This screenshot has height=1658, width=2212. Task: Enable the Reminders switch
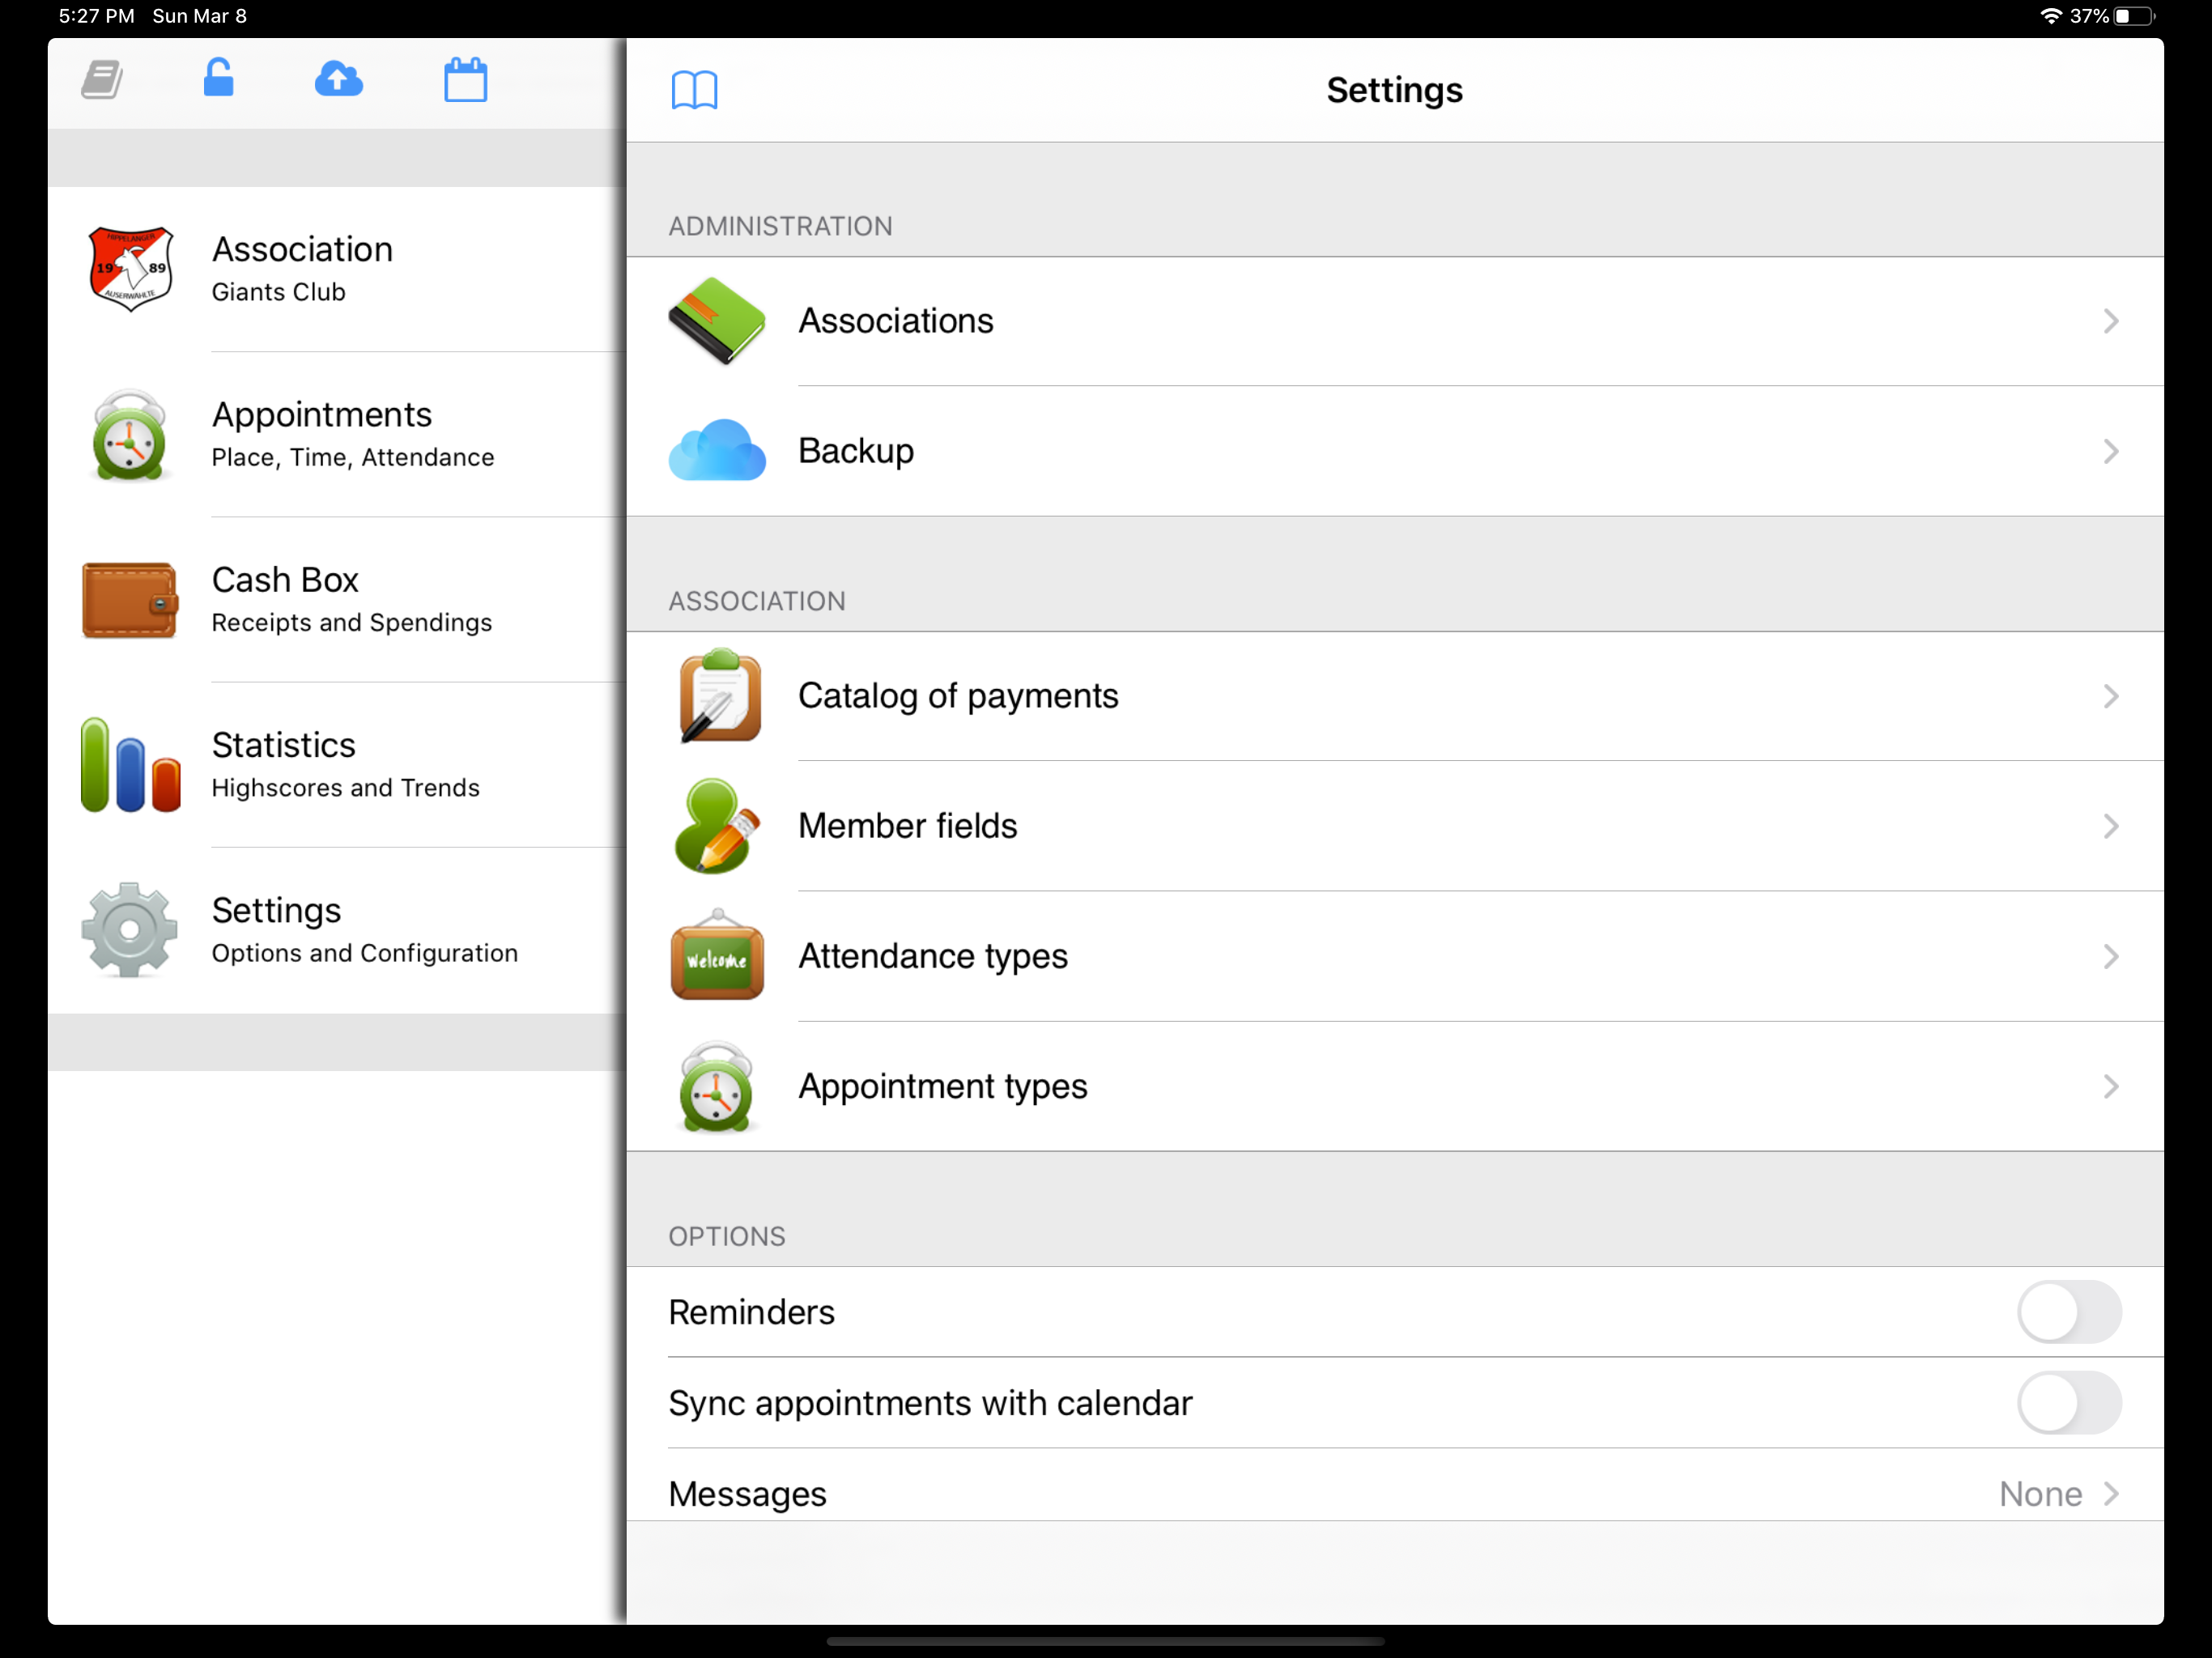click(2069, 1312)
